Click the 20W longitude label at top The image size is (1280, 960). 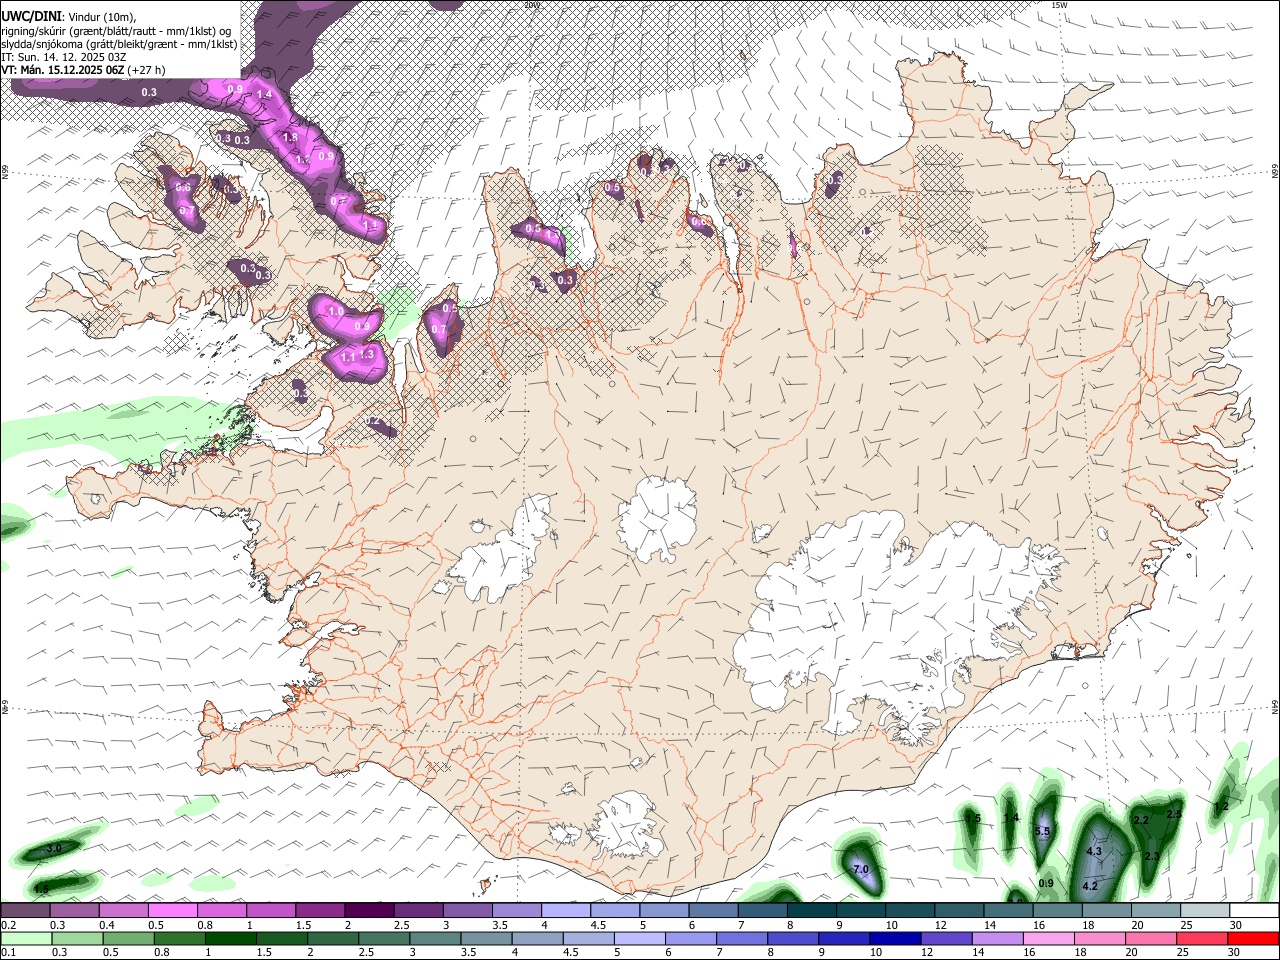click(532, 5)
